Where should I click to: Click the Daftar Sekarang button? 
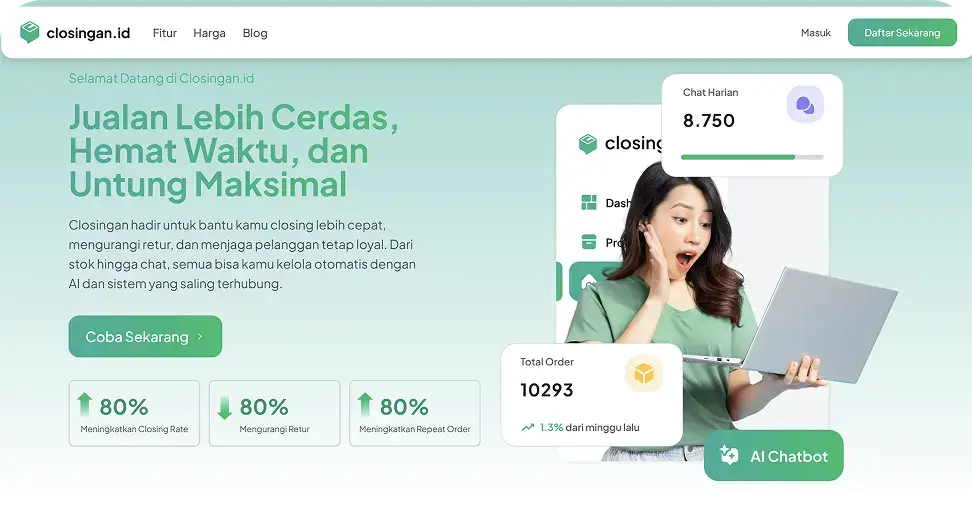click(x=902, y=33)
